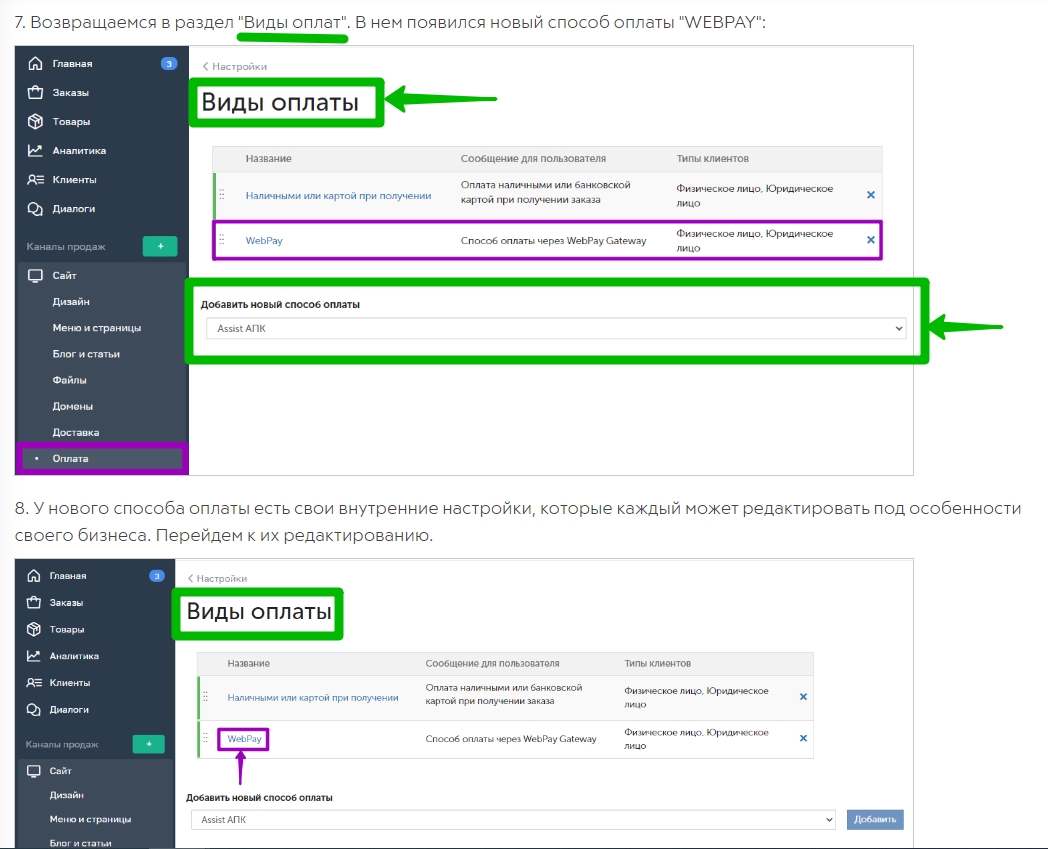Open Наличными или картой link in upper table
Viewport: 1048px width, 849px height.
click(x=338, y=196)
